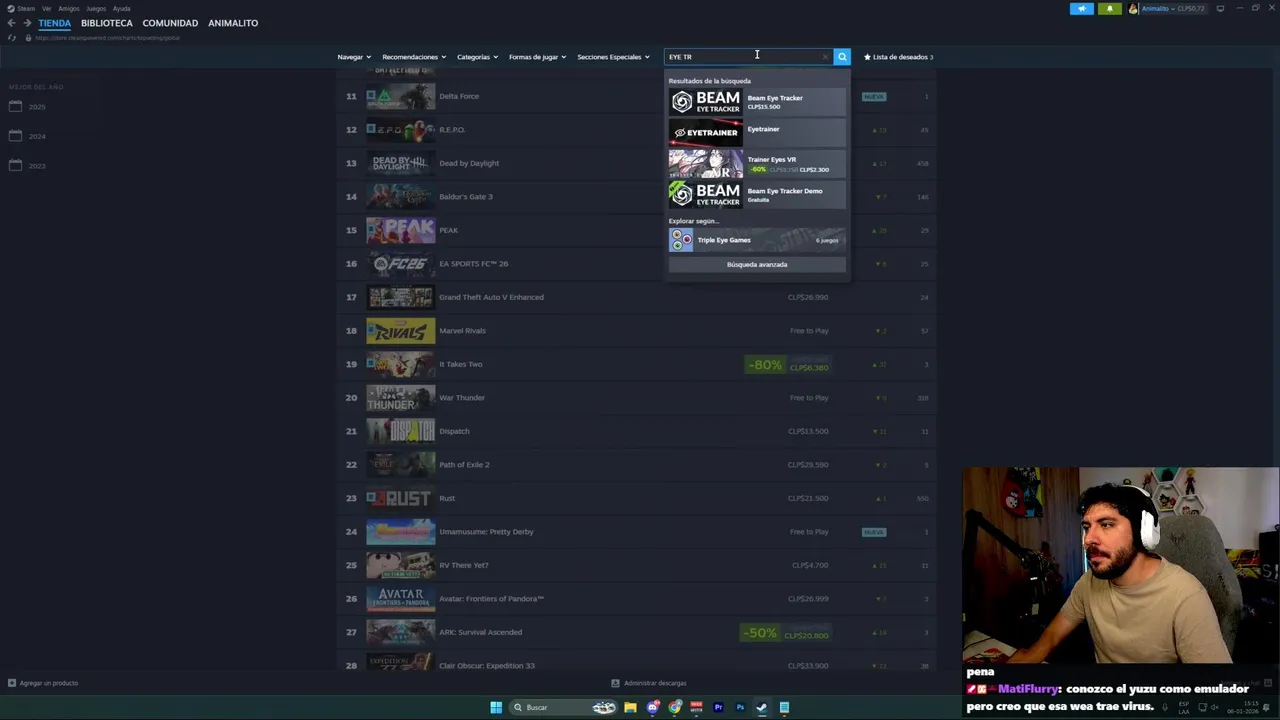Open the Ver menu
Viewport: 1280px width, 720px height.
click(x=46, y=8)
